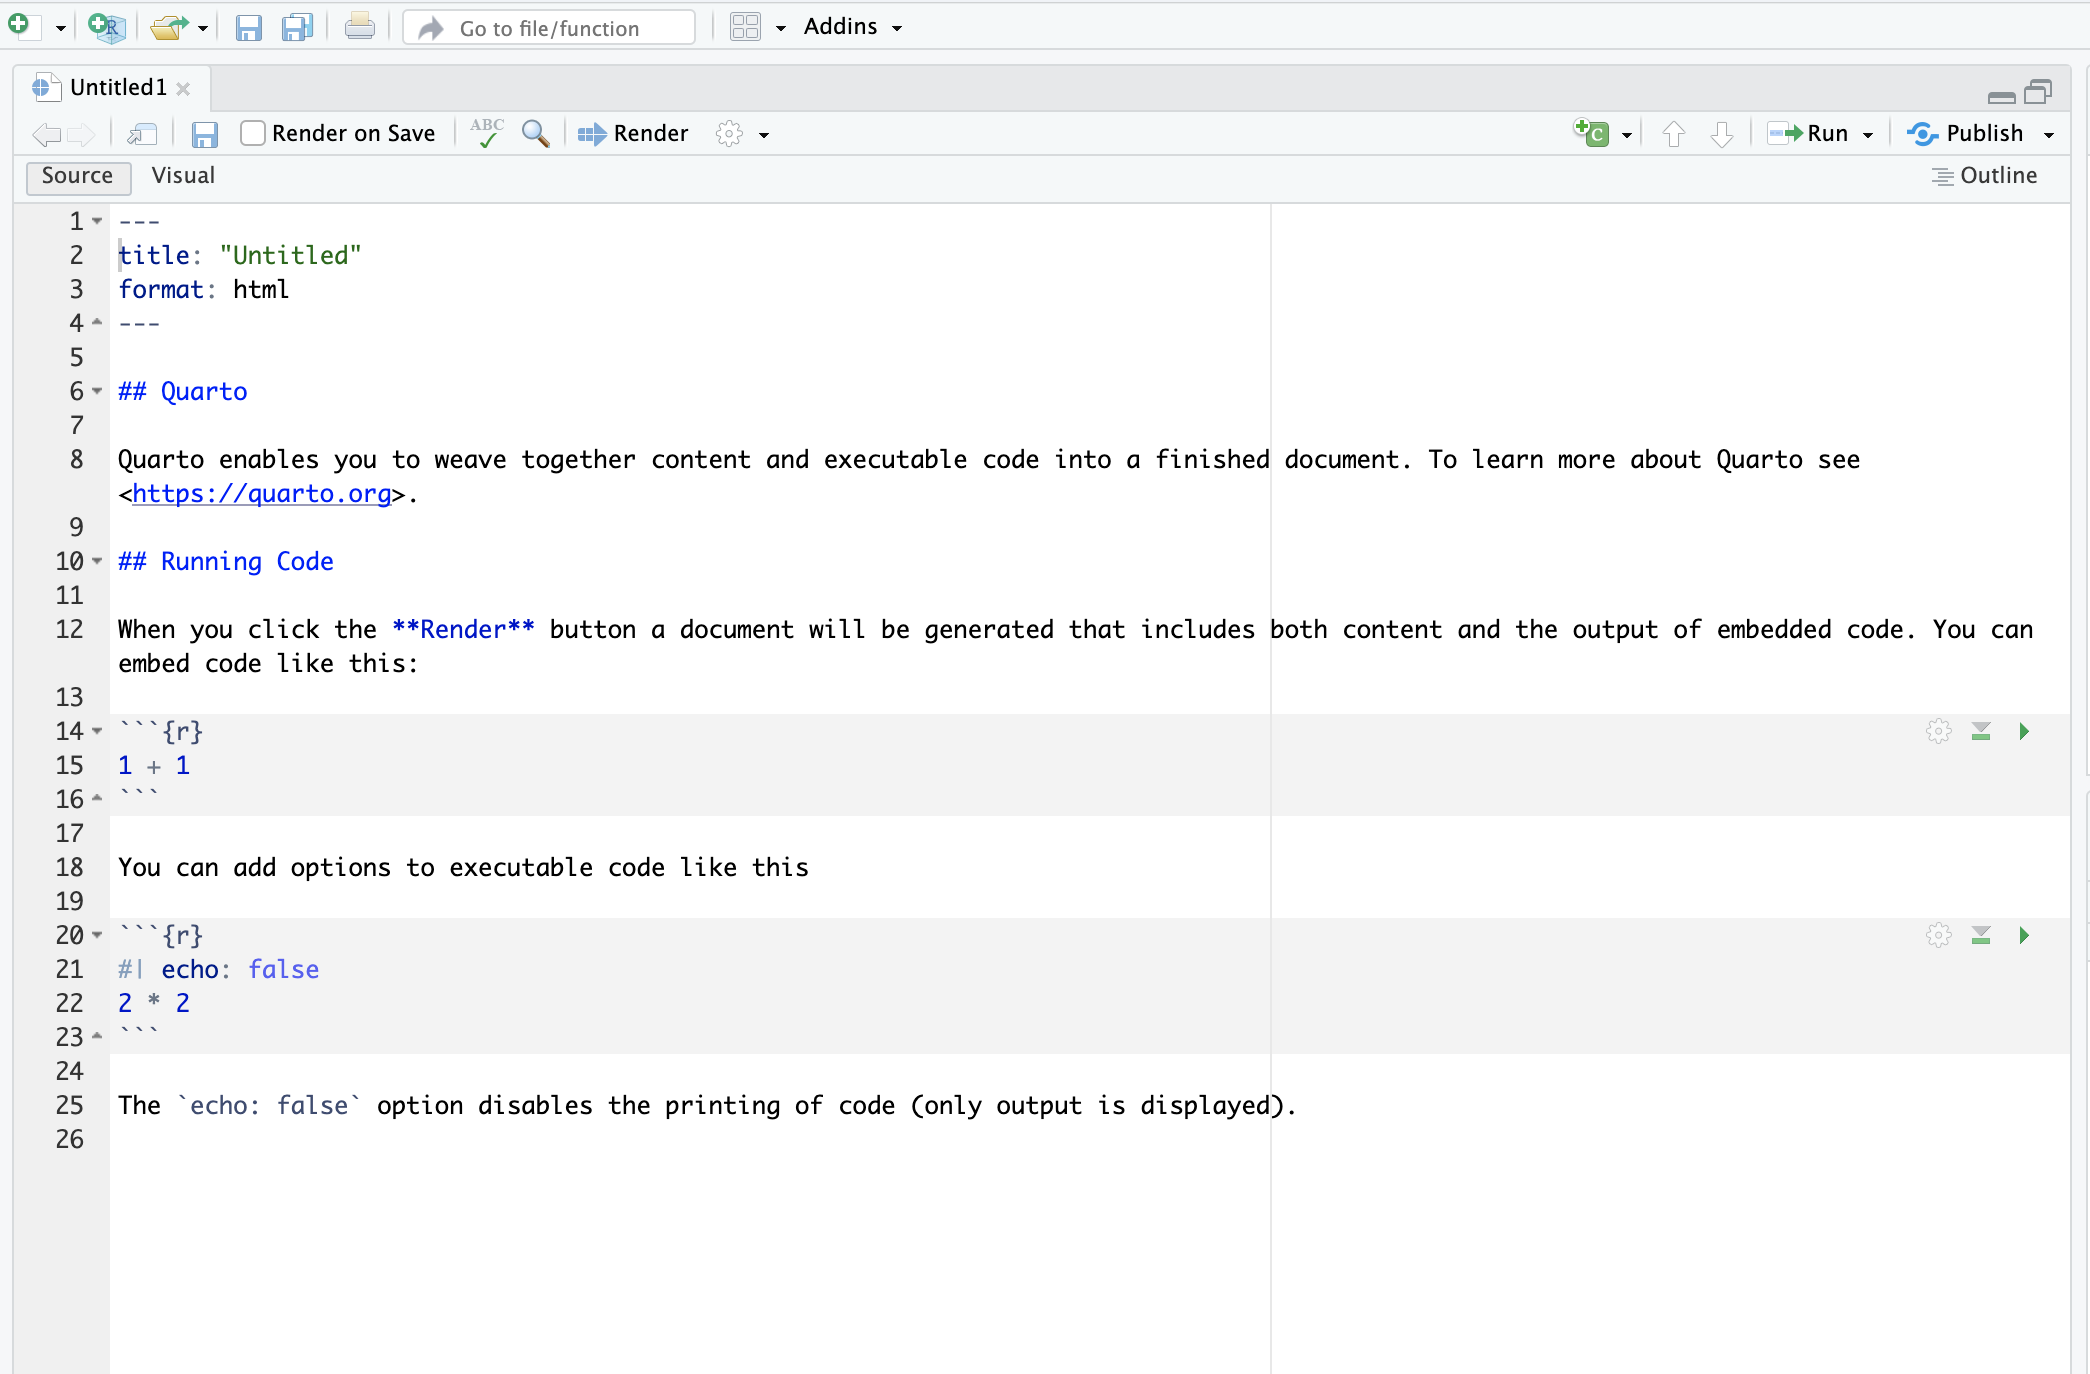Go to next section arrow
Viewport: 2090px width, 1374px height.
click(1721, 134)
